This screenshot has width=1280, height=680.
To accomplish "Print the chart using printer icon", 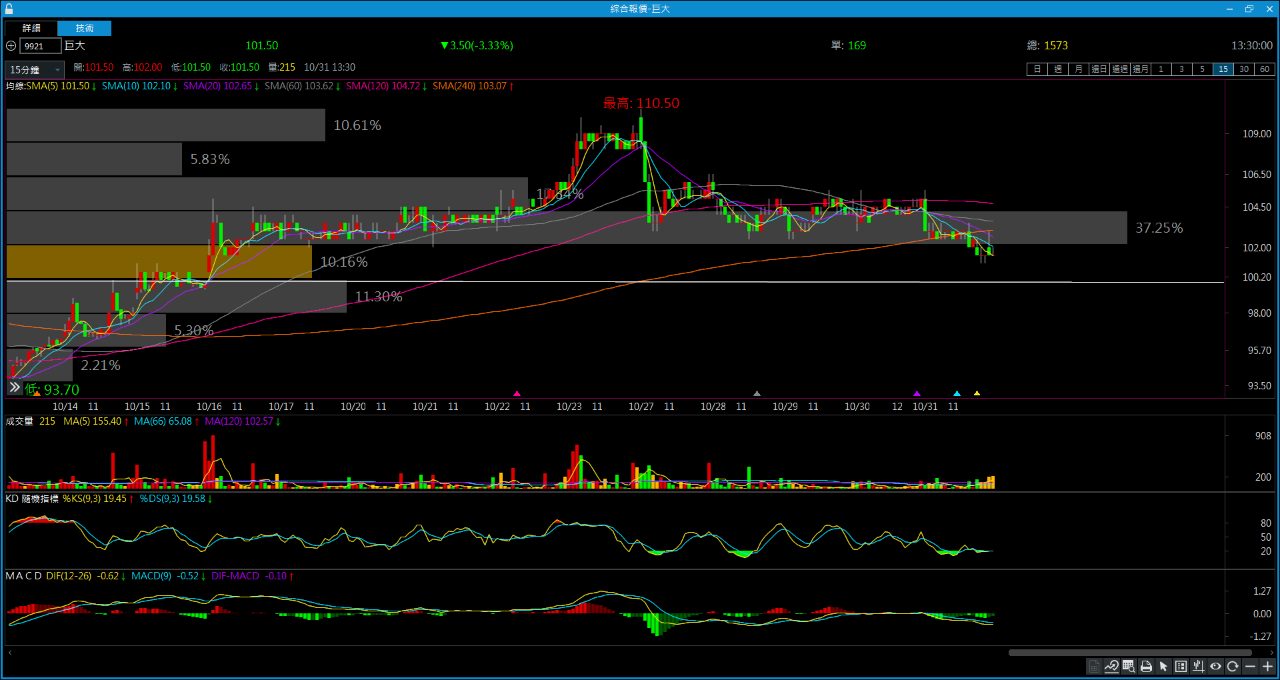I will (1146, 666).
